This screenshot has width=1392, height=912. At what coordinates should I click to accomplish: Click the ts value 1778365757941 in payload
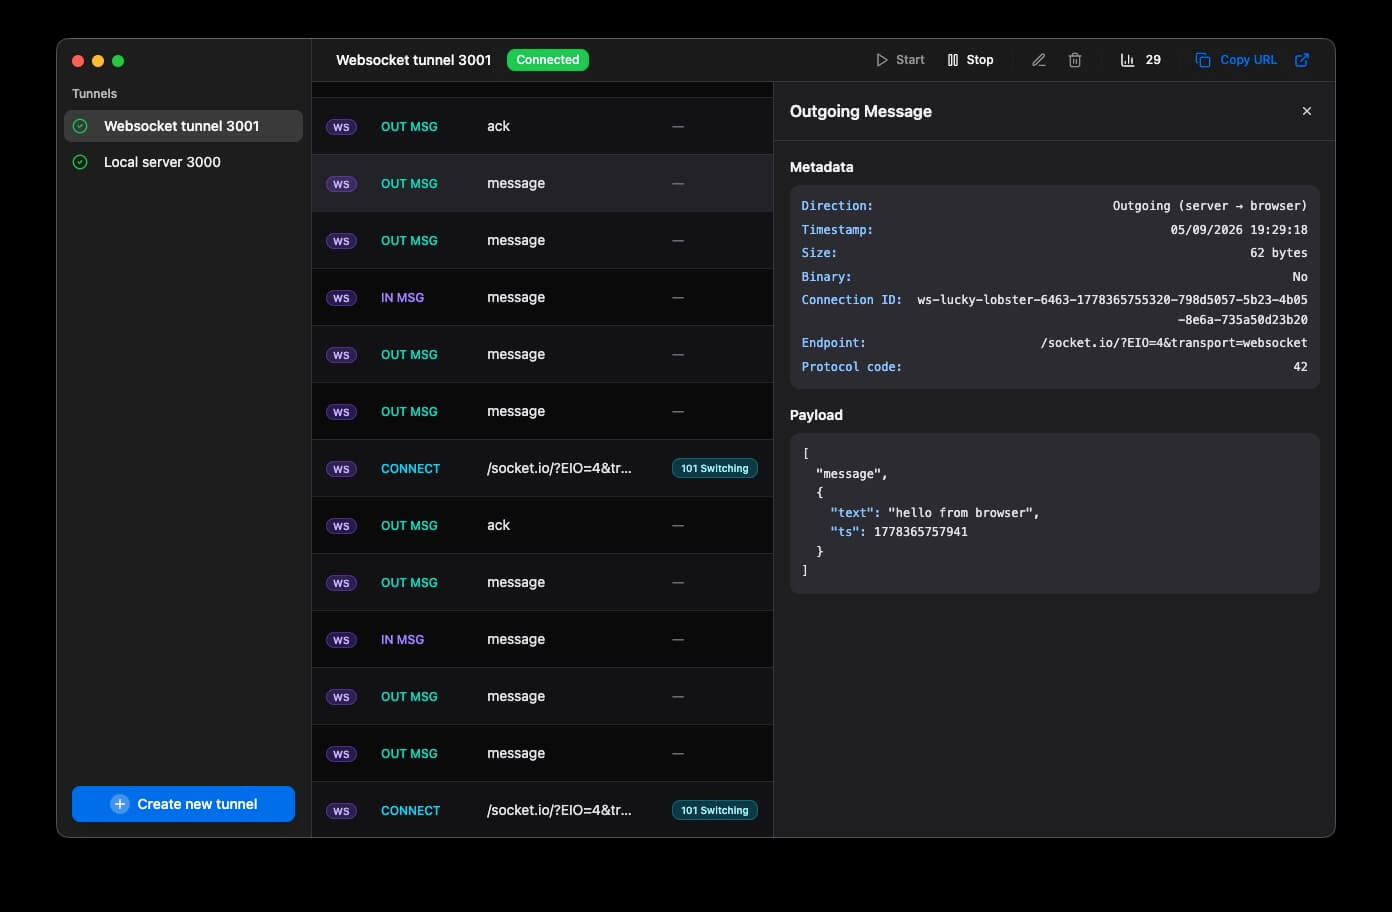click(x=921, y=532)
